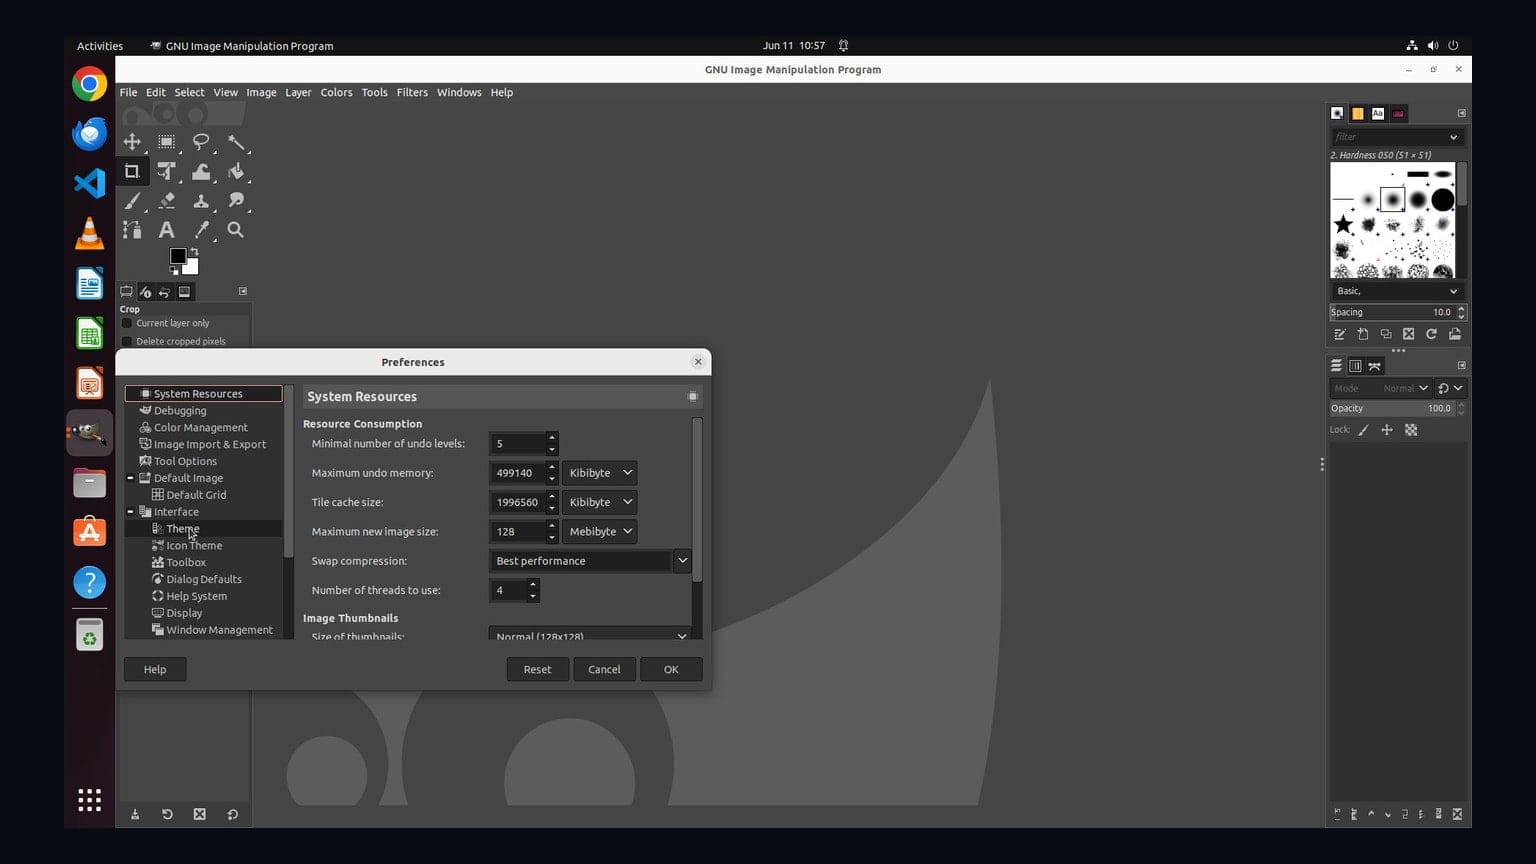Select Color Management preferences page
Screen dimensions: 1536x864
[200, 427]
